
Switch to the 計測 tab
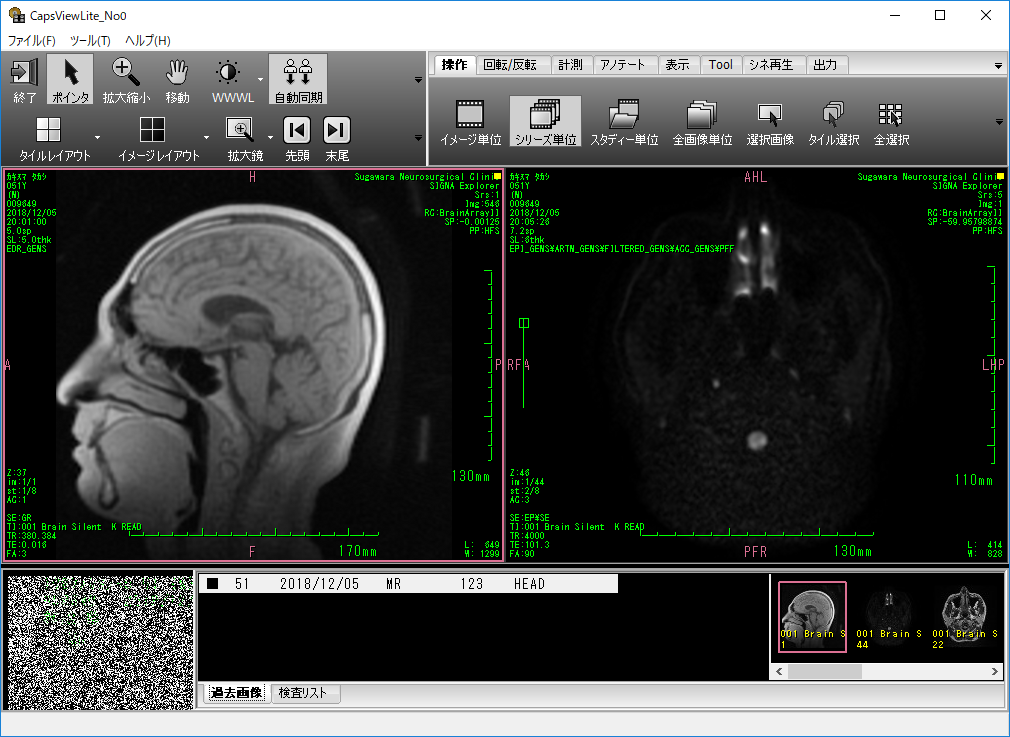[x=570, y=65]
